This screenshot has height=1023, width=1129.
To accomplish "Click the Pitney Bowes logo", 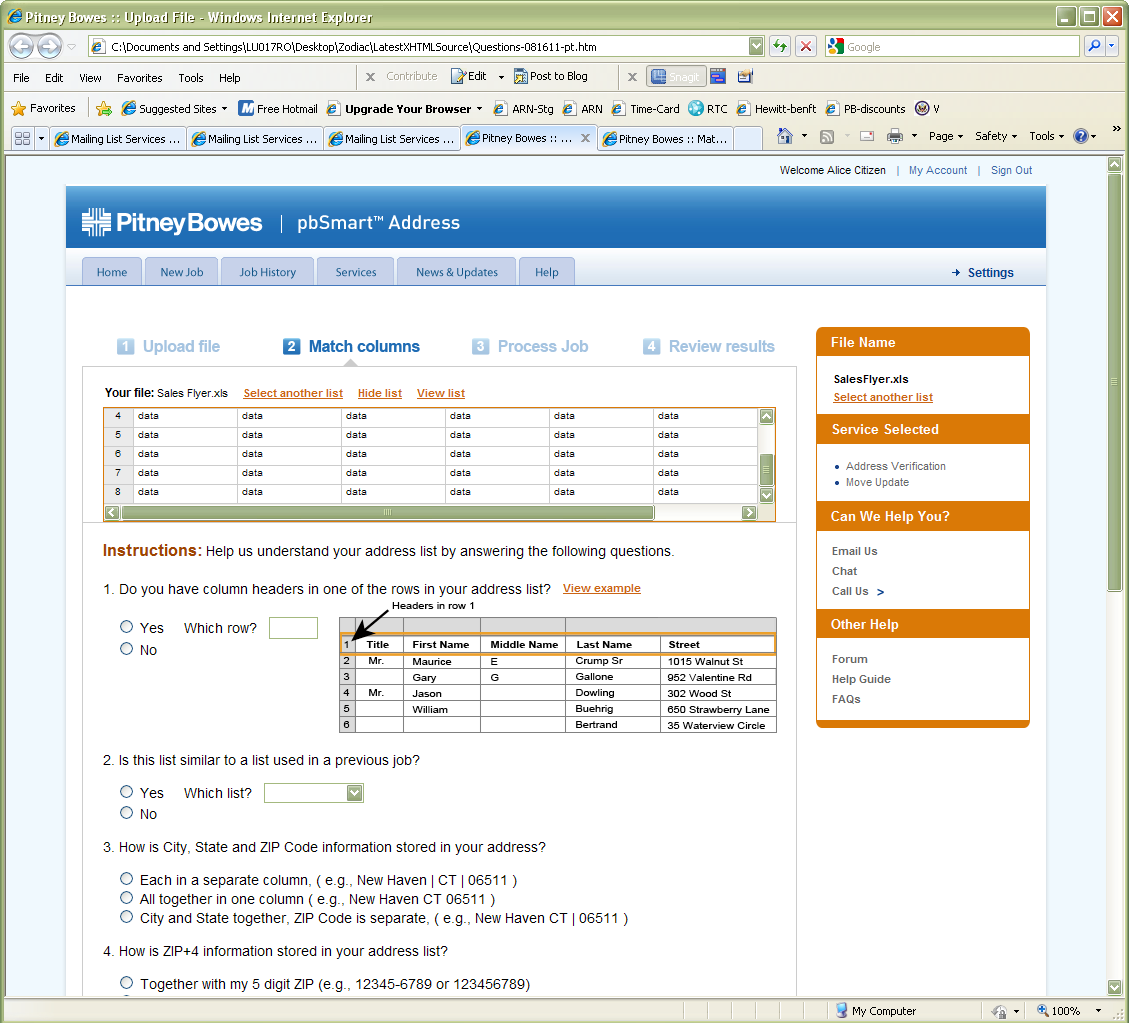I will [x=171, y=222].
